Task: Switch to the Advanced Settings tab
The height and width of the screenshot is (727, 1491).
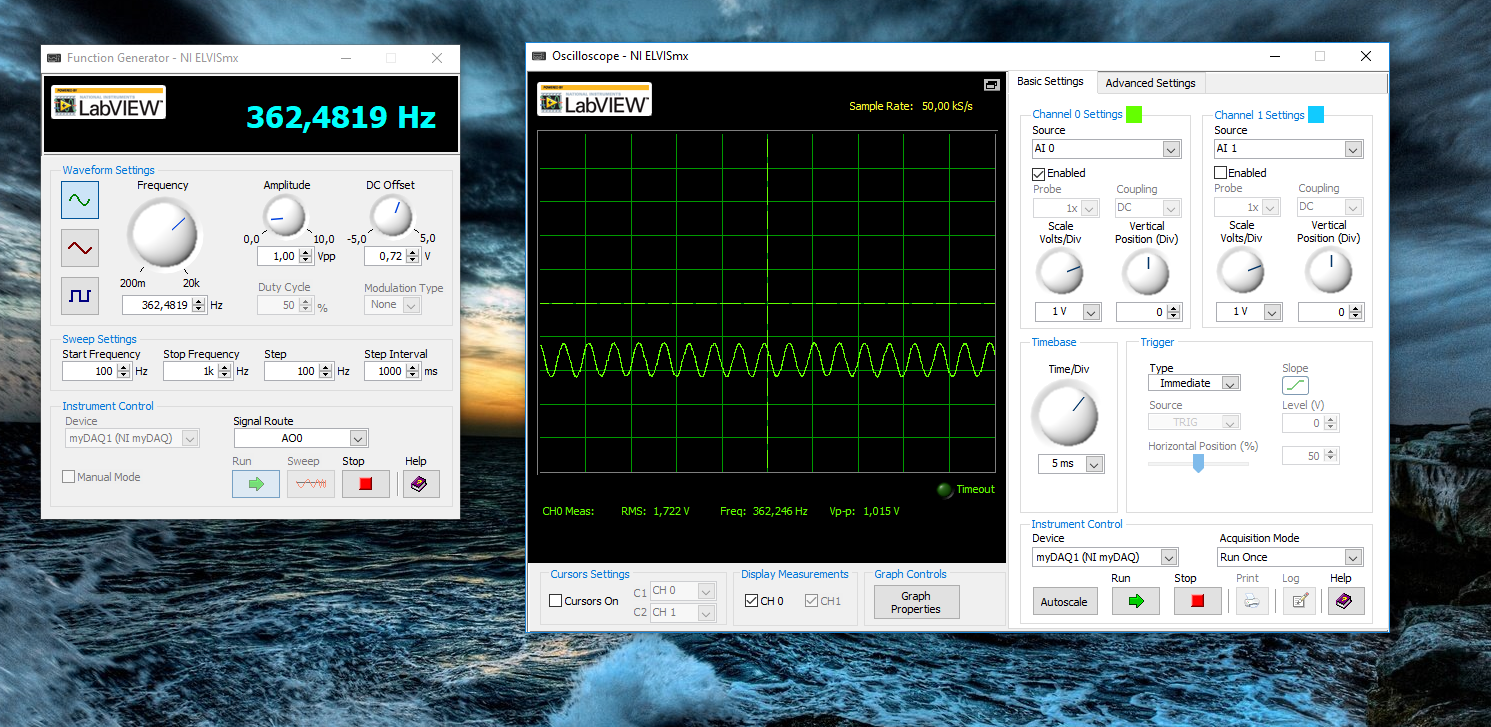Action: click(x=1150, y=83)
